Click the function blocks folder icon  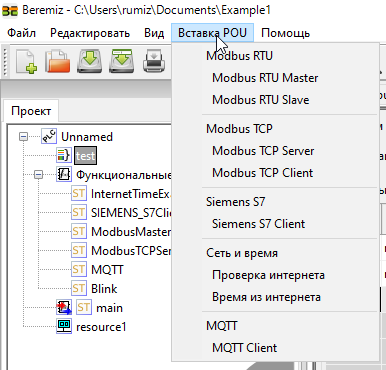pyautogui.click(x=63, y=174)
